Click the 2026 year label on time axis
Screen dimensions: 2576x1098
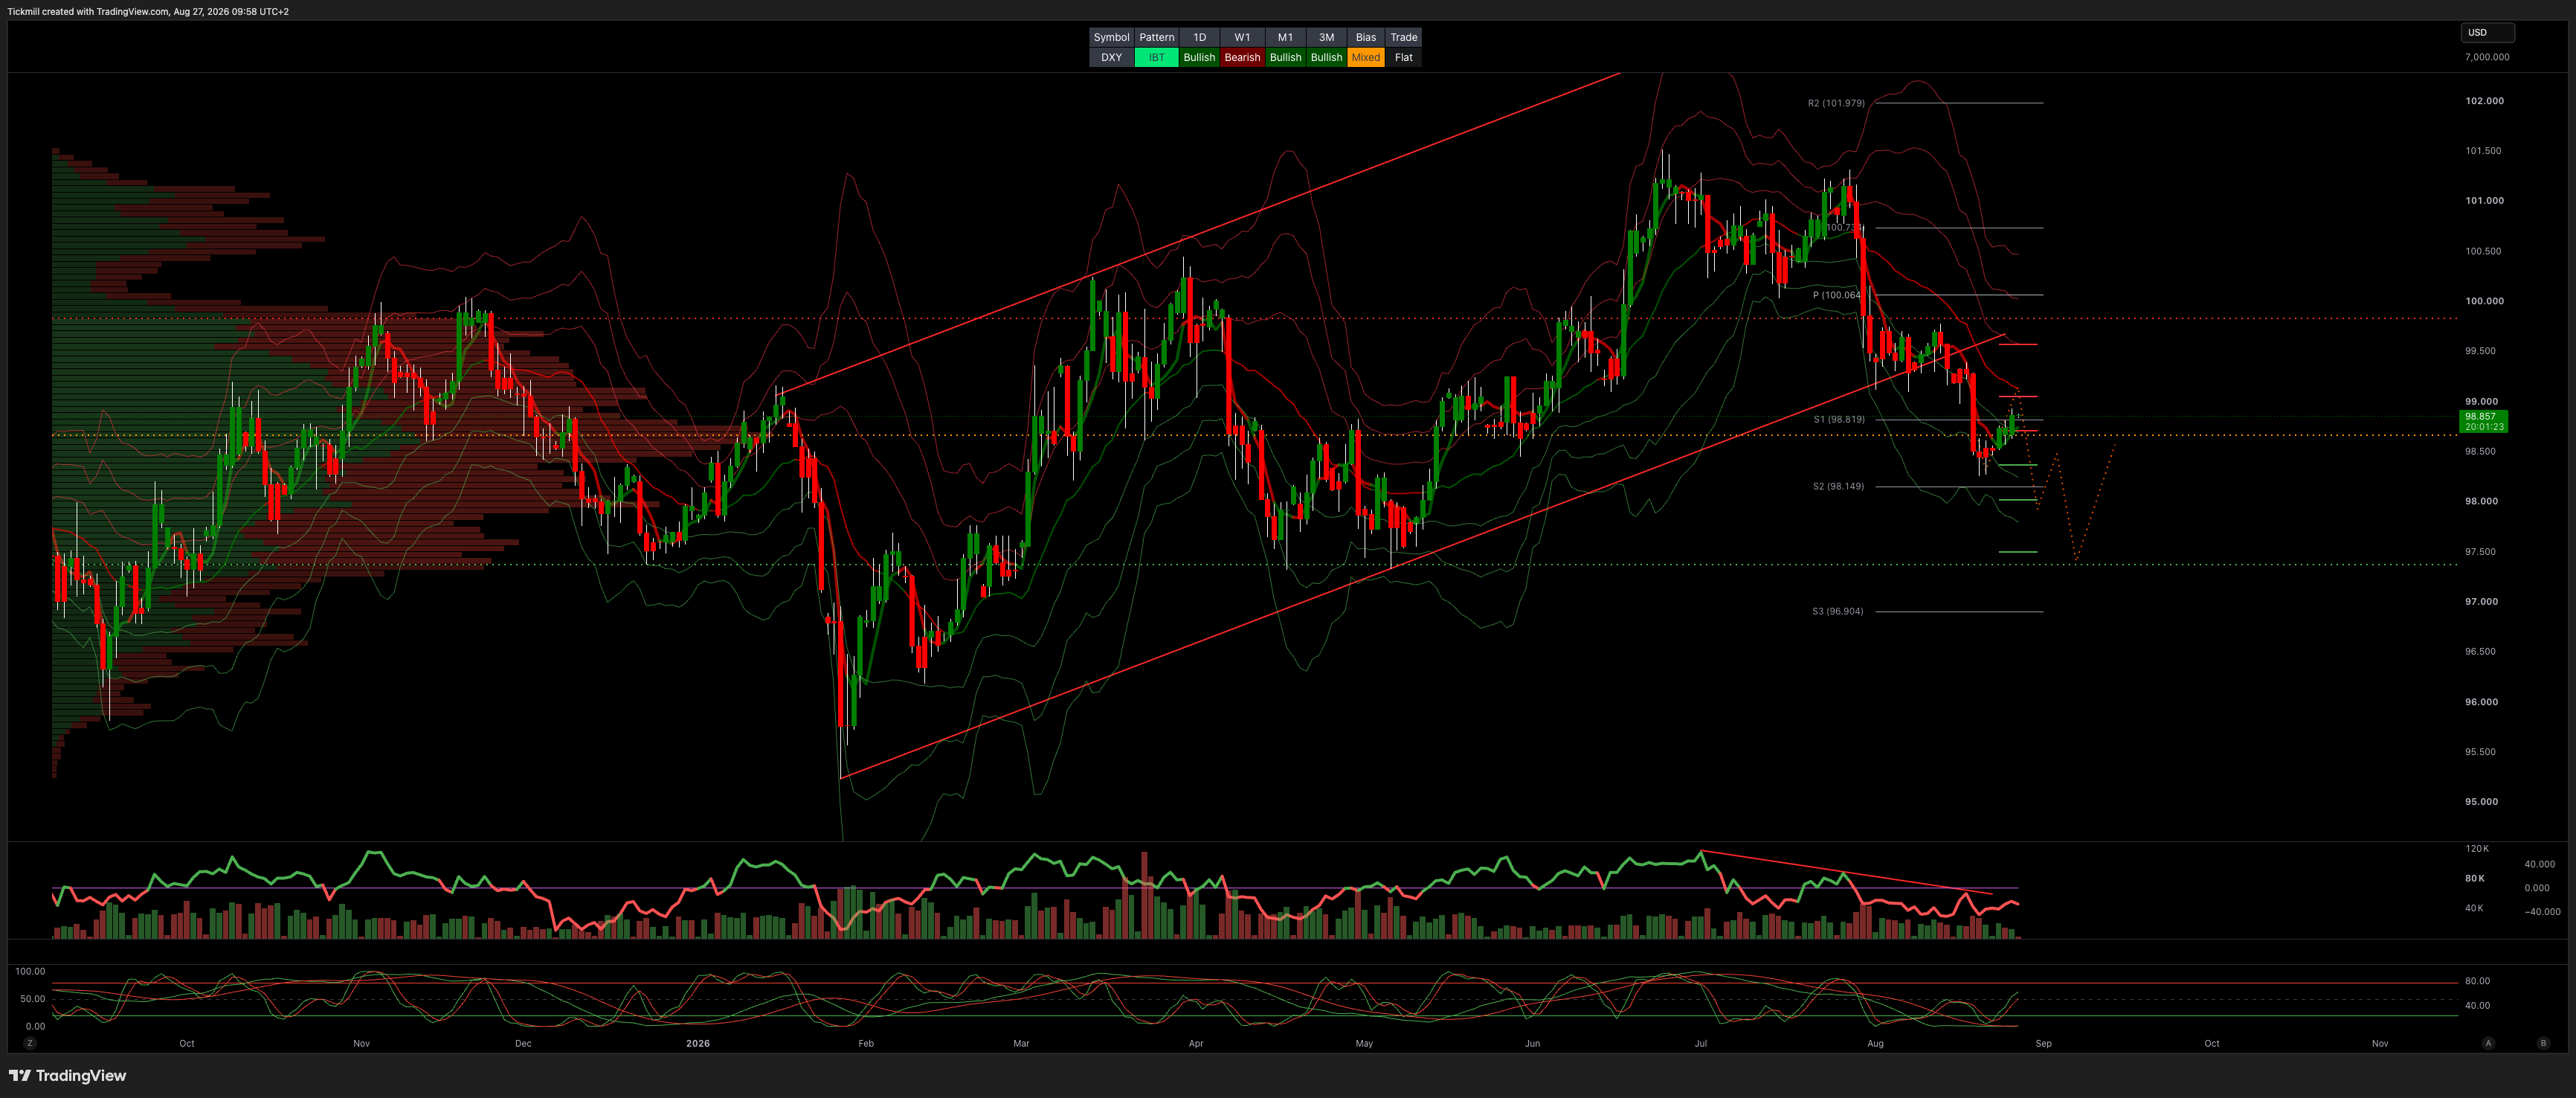click(x=698, y=1043)
